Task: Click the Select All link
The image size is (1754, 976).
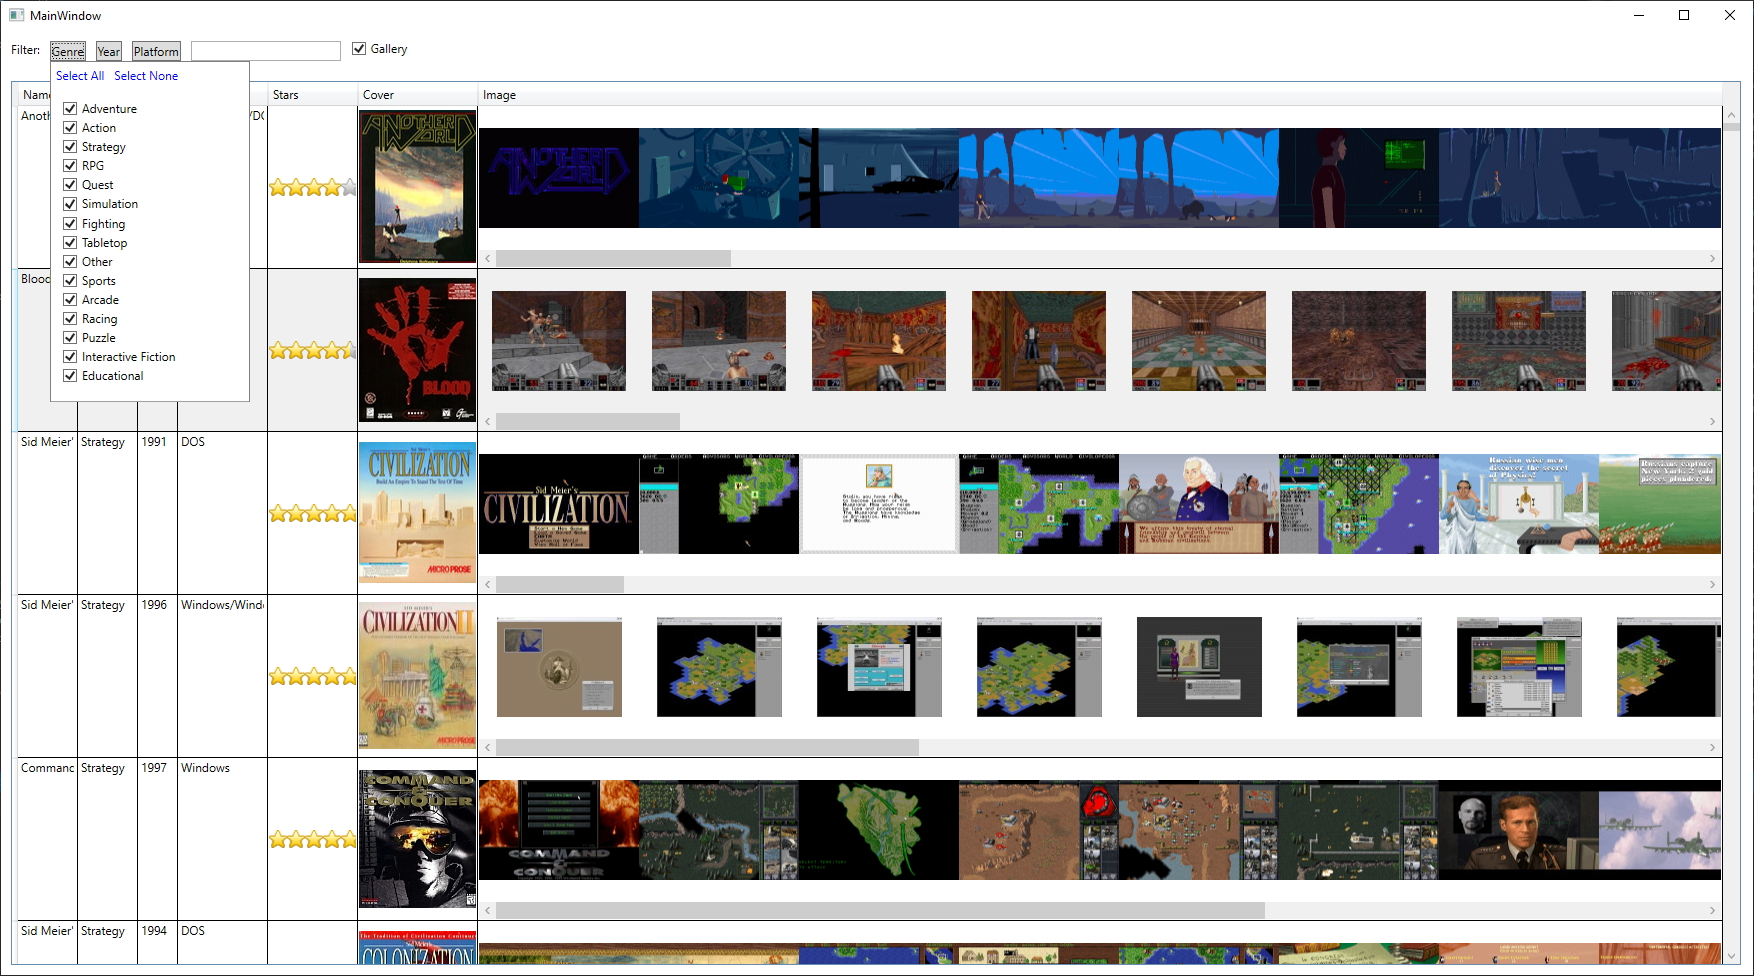Action: [80, 76]
